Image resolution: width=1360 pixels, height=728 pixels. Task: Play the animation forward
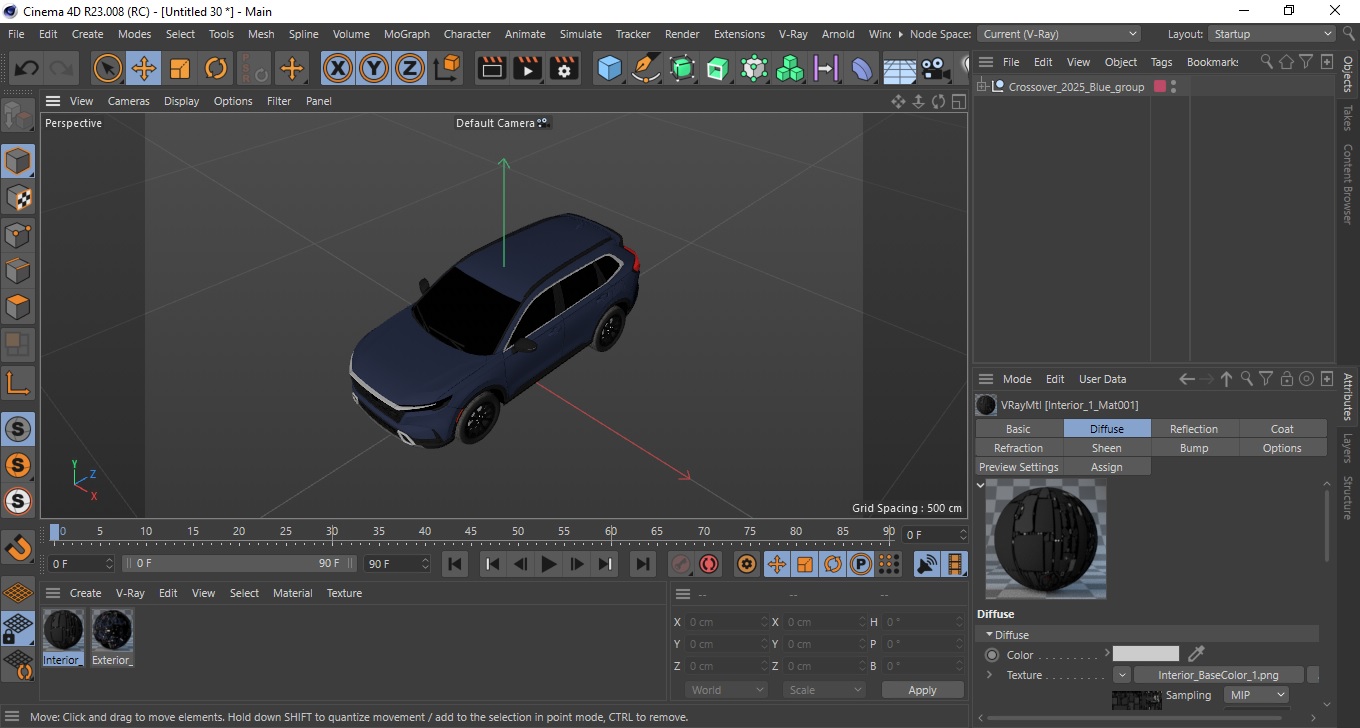[548, 564]
